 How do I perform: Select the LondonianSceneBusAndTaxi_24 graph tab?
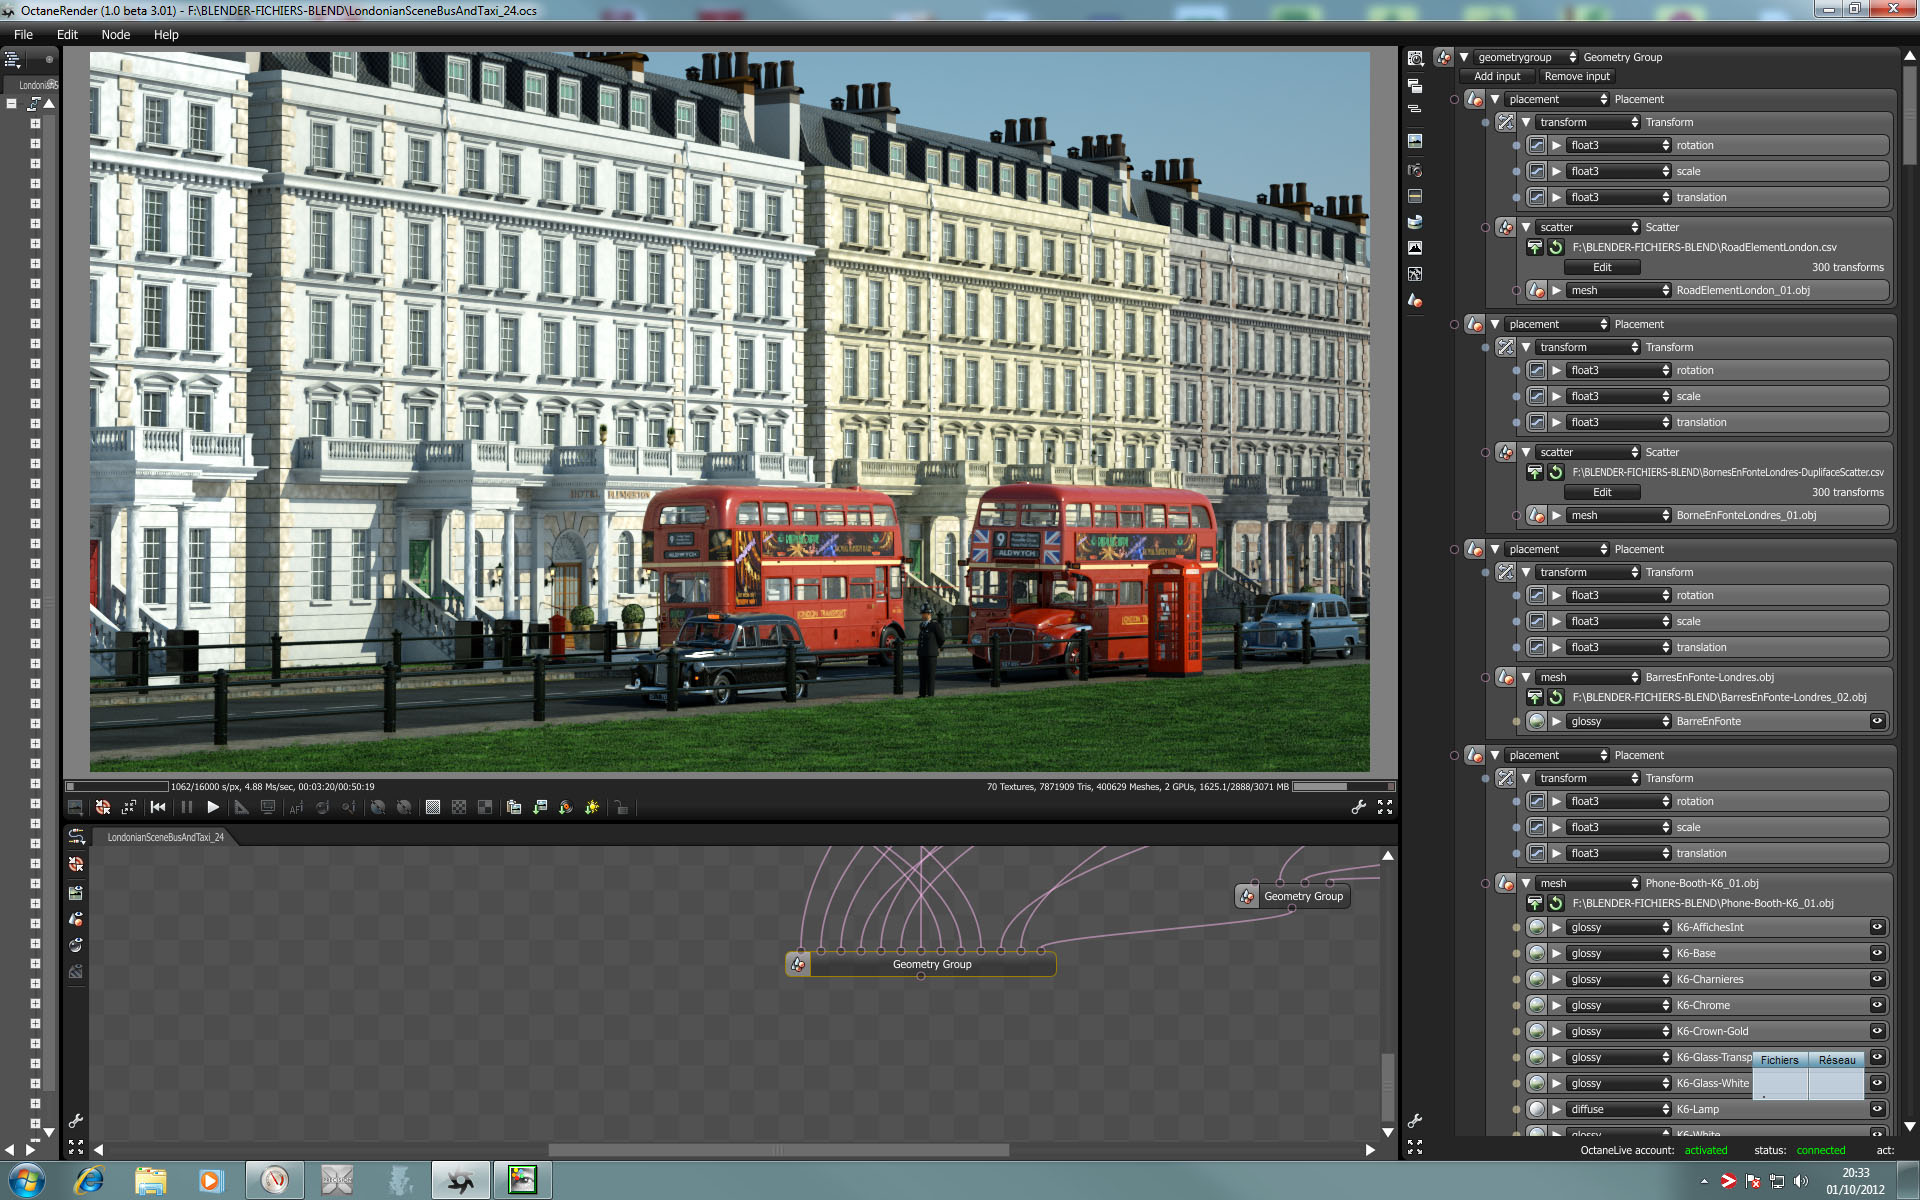click(x=165, y=837)
